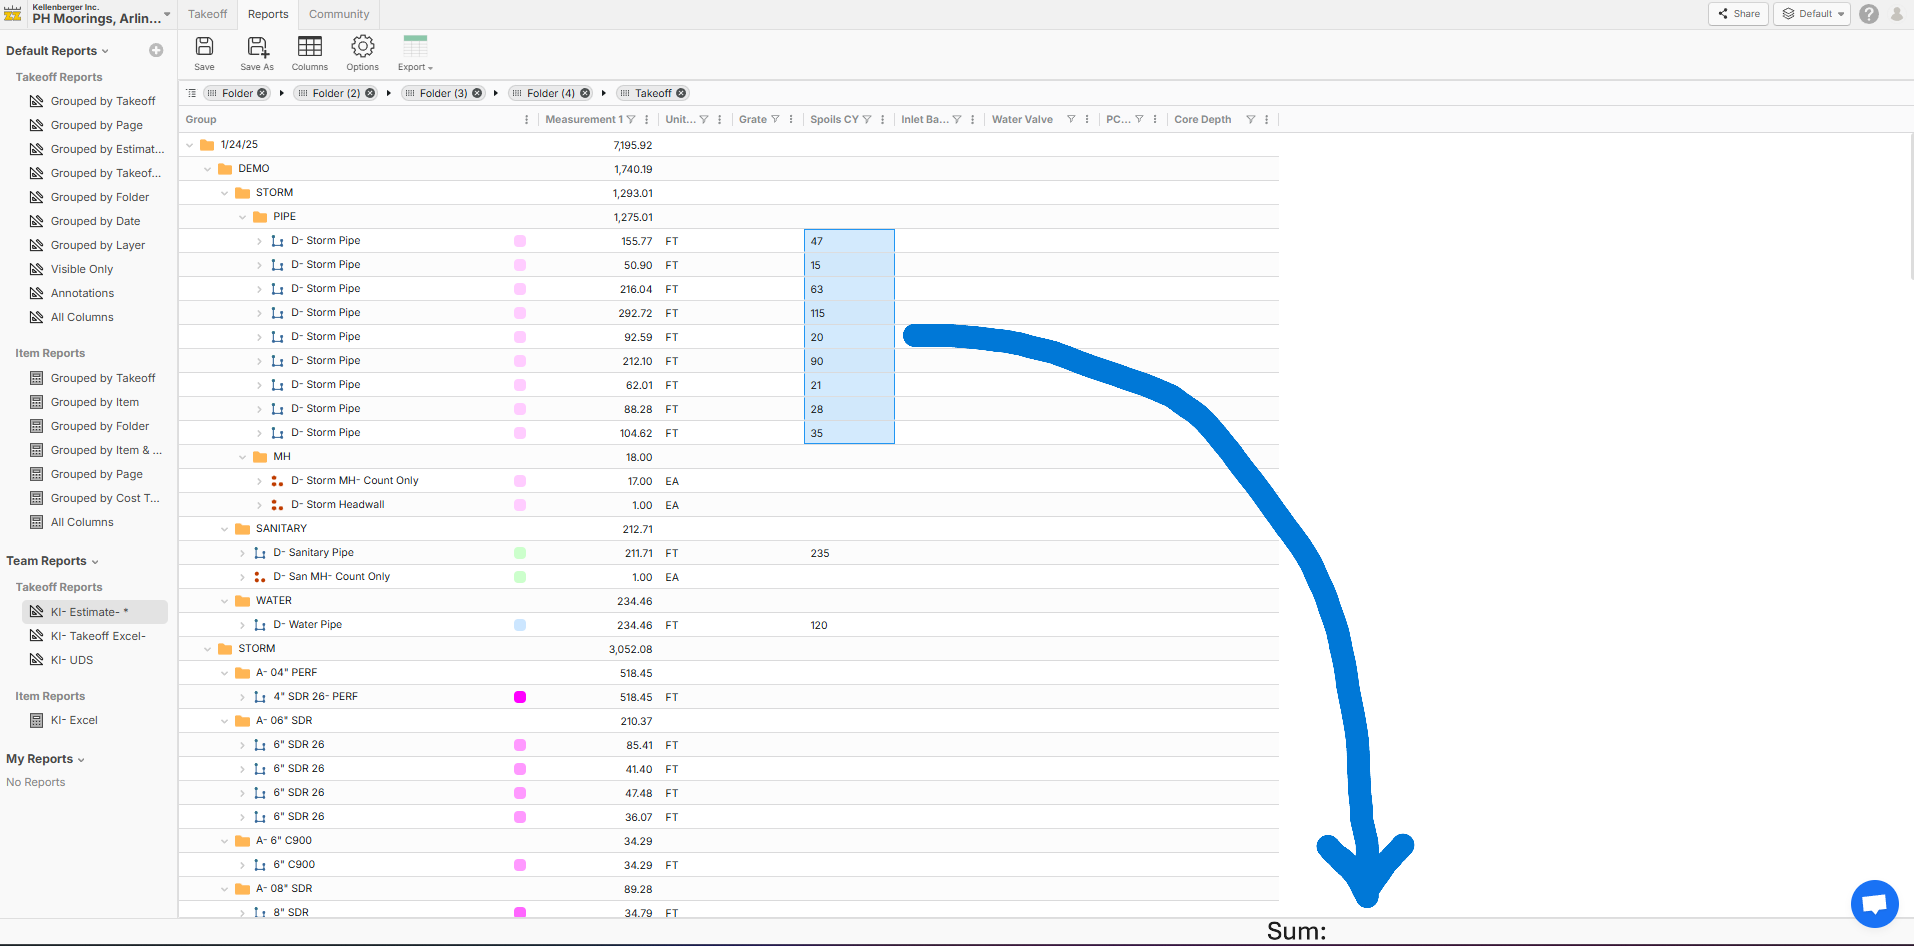Remove the Folder (2) grouping chip

(370, 93)
